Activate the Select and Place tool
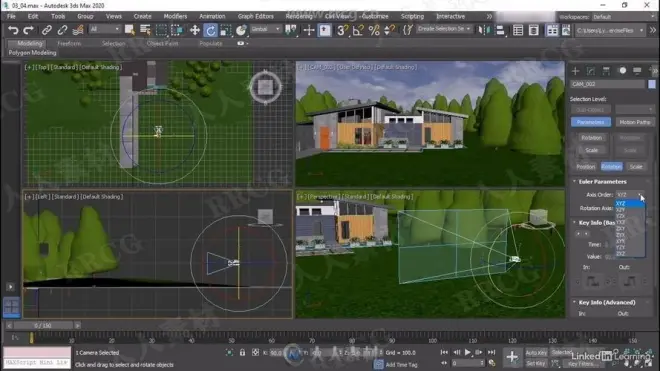This screenshot has height=371, width=660. [241, 30]
